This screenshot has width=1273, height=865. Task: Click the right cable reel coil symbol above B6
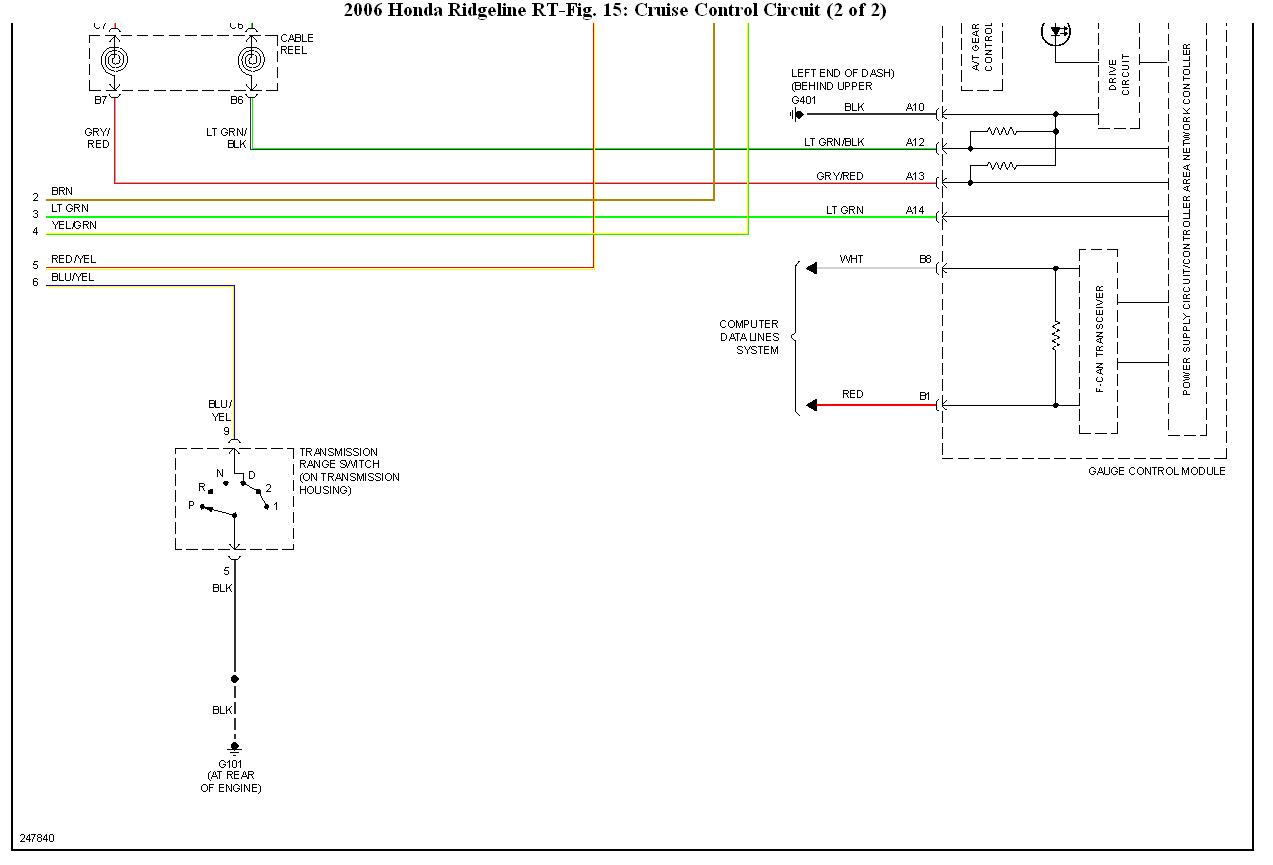click(x=252, y=62)
